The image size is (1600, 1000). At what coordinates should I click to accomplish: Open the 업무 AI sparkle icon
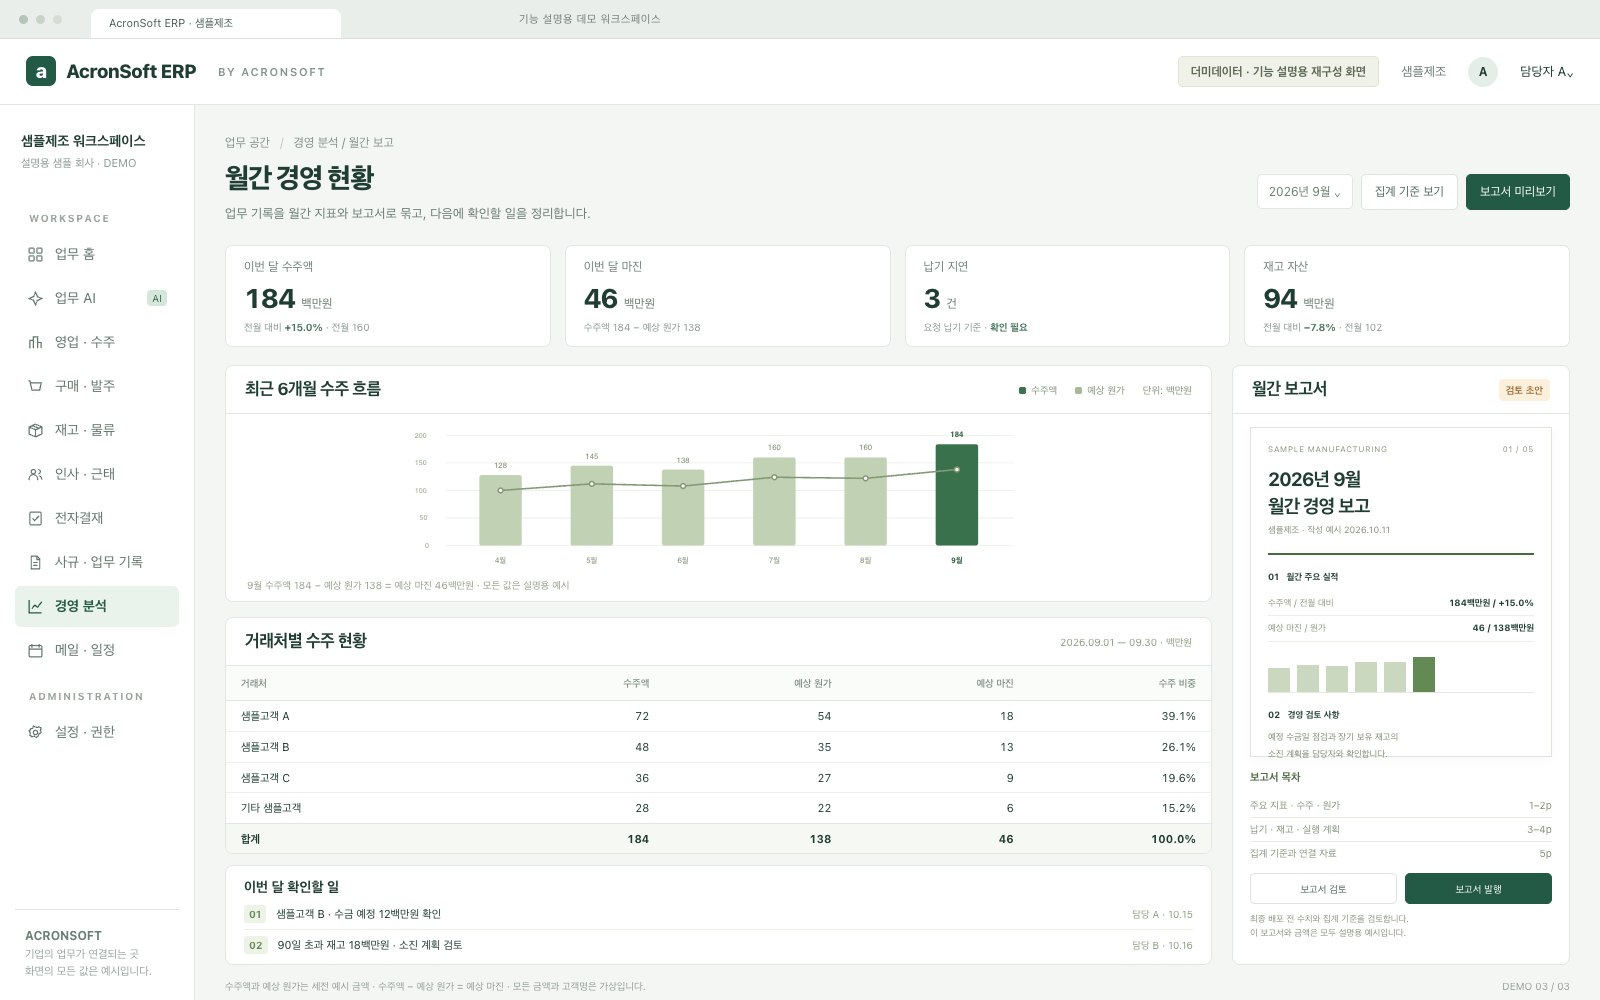coord(35,298)
